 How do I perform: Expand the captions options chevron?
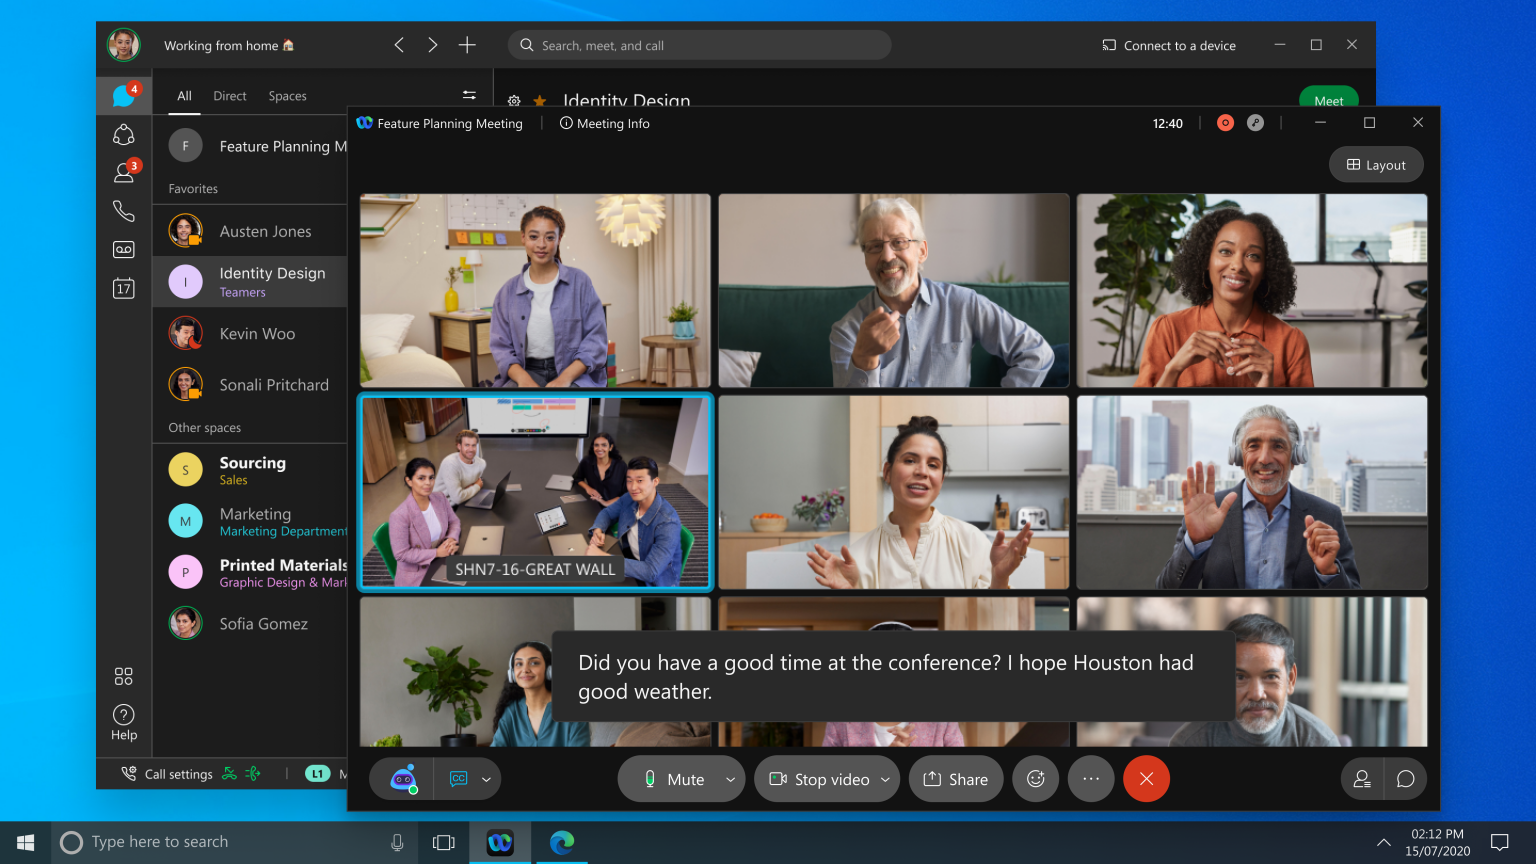[x=486, y=779]
